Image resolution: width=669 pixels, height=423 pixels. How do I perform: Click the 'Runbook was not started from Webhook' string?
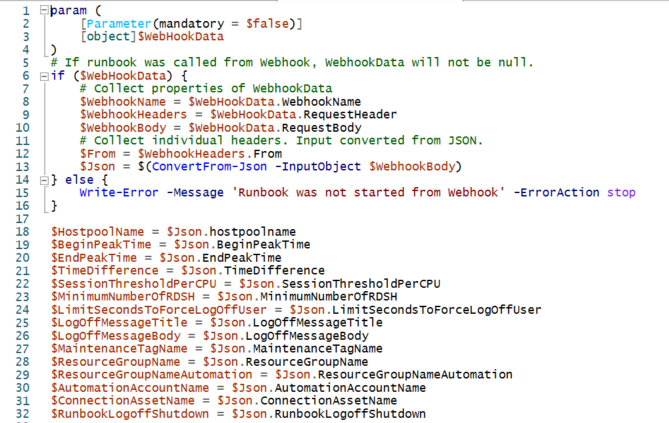[x=368, y=193]
